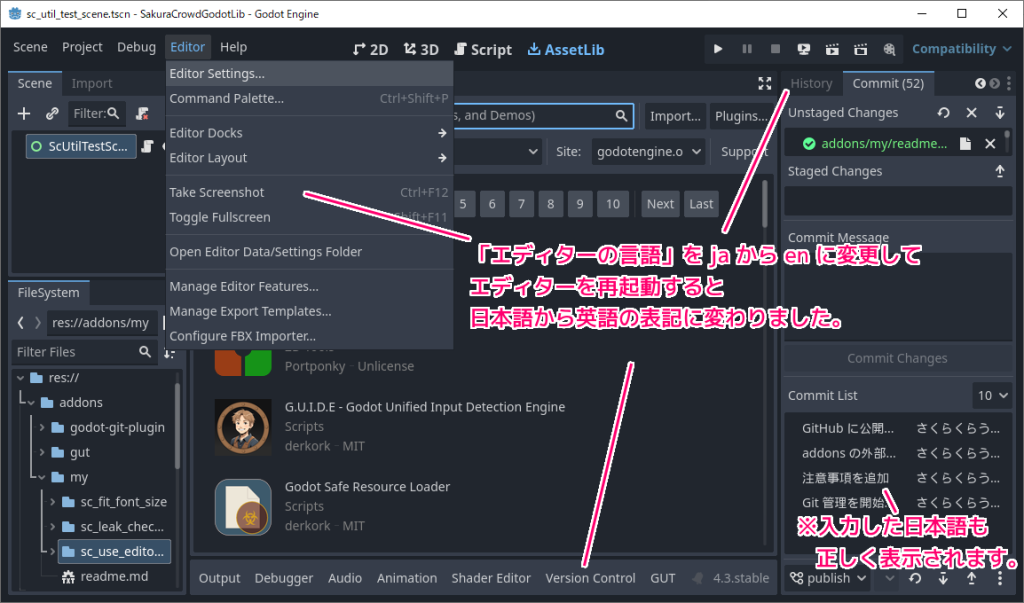1024x603 pixels.
Task: Click the Import... button in AssetLib
Action: click(x=675, y=116)
